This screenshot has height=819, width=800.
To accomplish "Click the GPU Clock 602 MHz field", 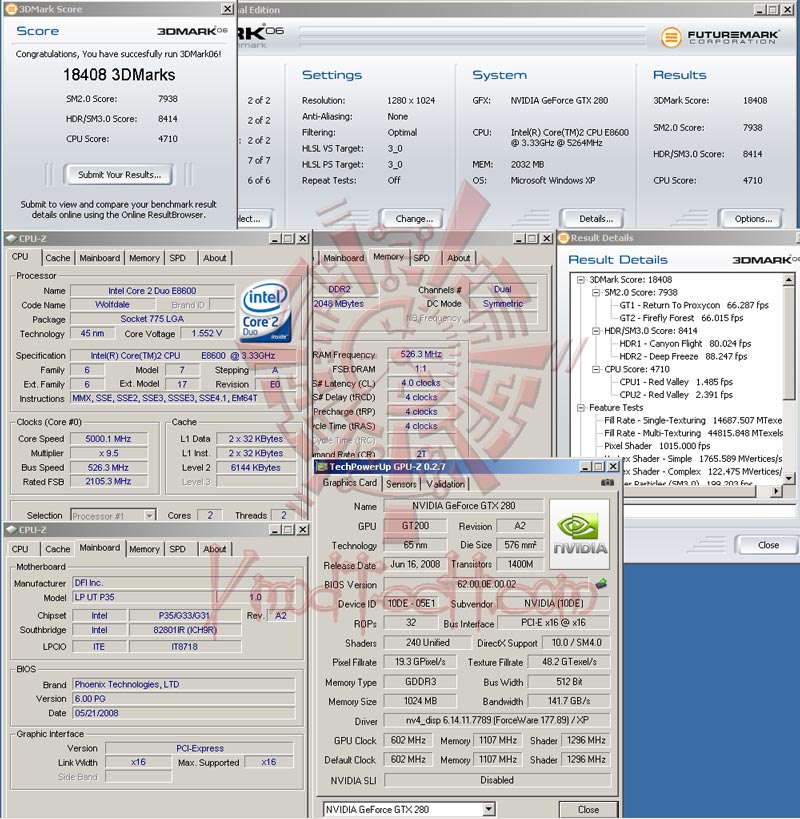I will [x=408, y=740].
